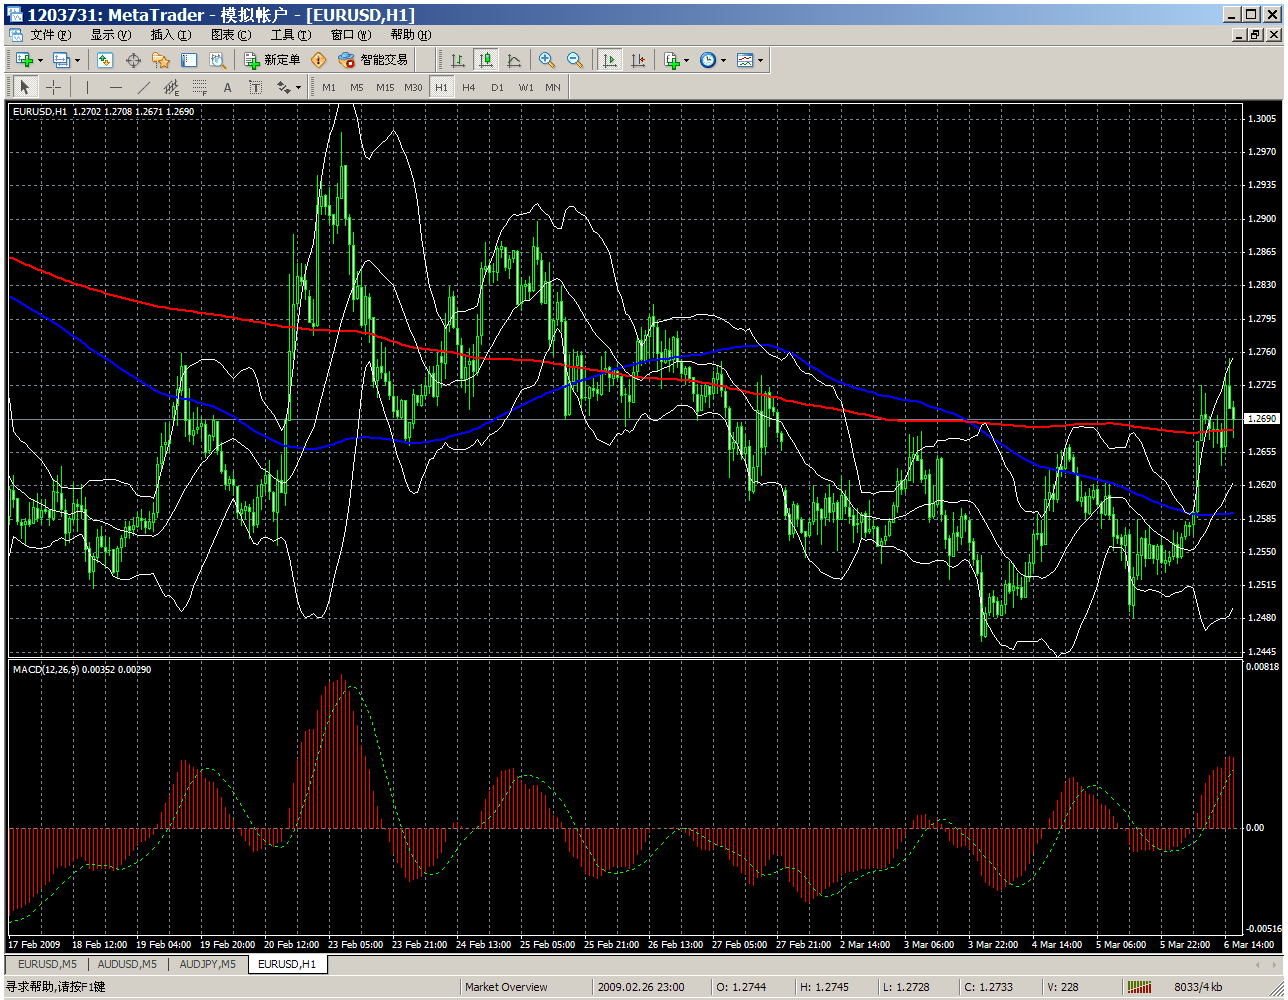Viewport: 1288px width, 1000px height.
Task: Click the 新定单 (New Order) button
Action: coord(272,60)
